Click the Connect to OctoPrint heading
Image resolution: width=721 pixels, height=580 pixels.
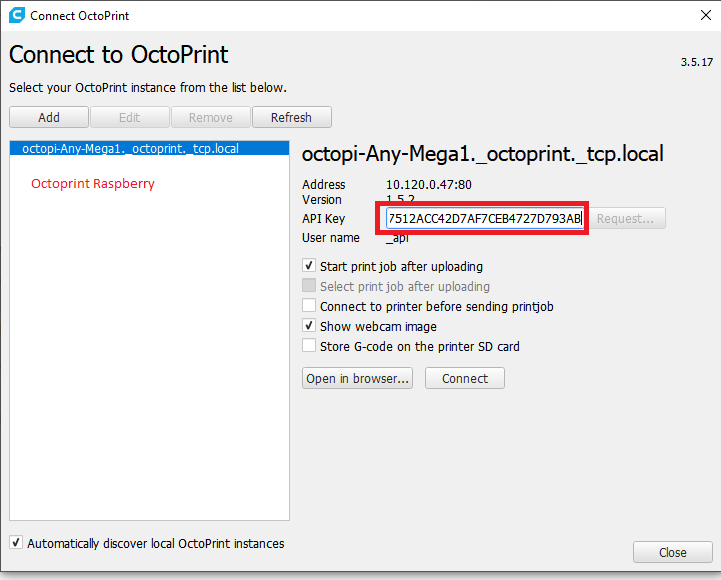(x=119, y=55)
